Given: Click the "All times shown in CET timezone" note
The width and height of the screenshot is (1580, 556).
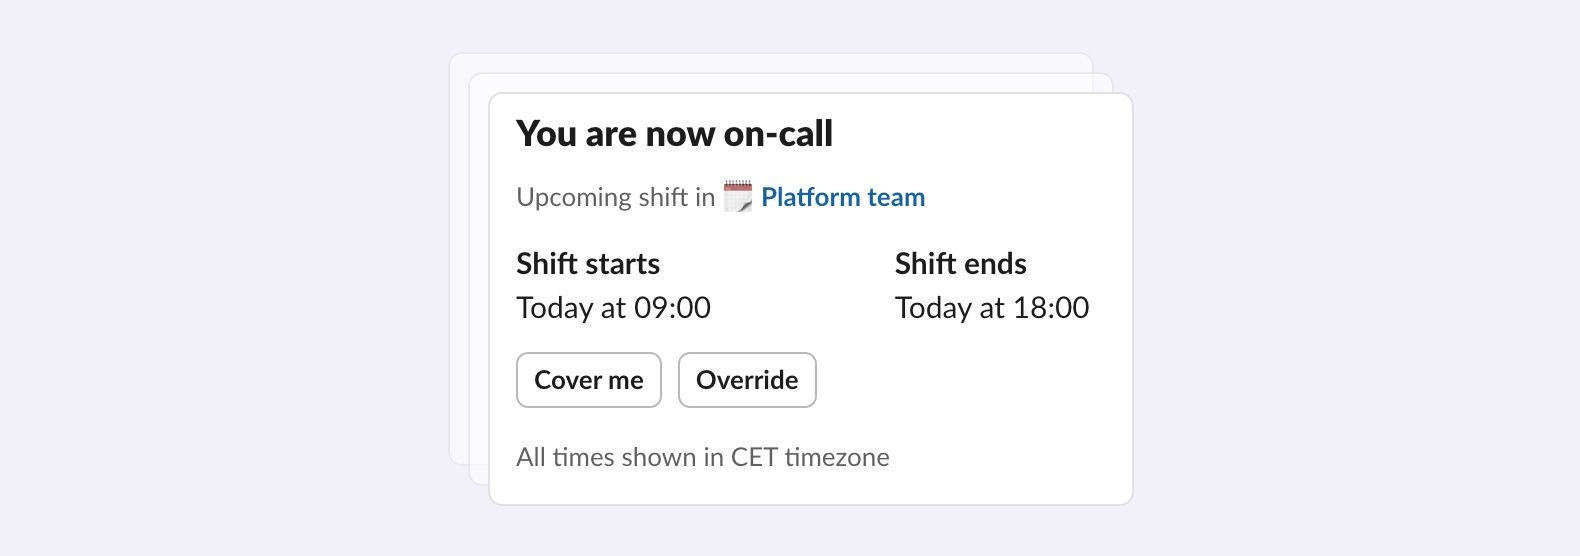Looking at the screenshot, I should (702, 457).
